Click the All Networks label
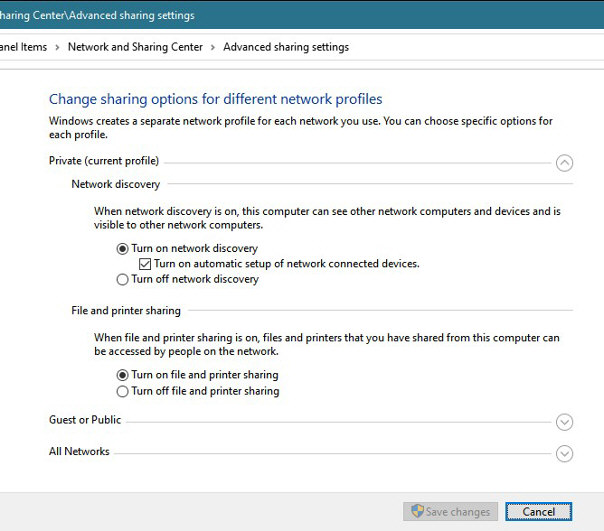The width and height of the screenshot is (604, 531). pyautogui.click(x=79, y=451)
